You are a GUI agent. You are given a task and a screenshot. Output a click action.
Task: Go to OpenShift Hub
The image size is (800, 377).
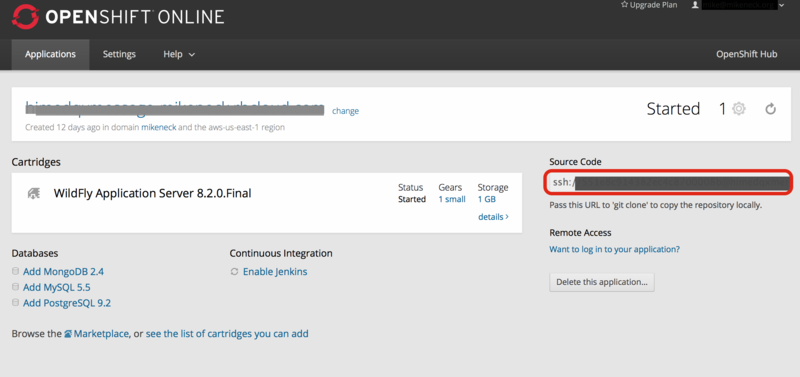(747, 54)
